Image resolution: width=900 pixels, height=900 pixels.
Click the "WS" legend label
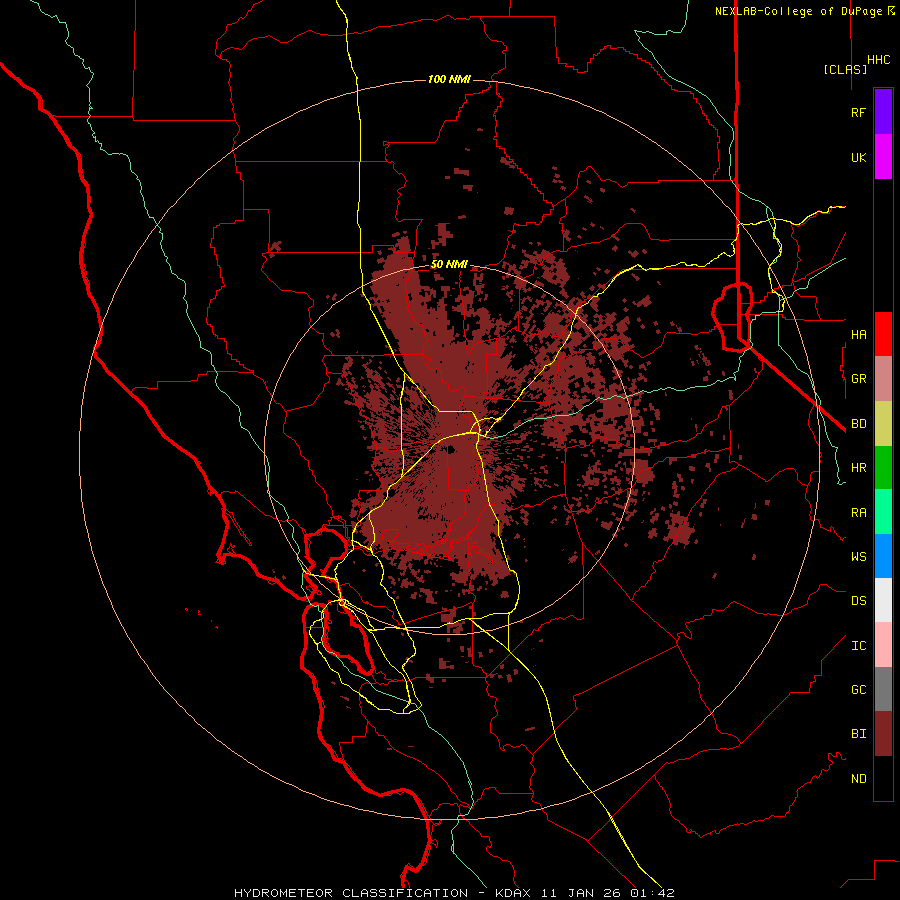coord(858,557)
